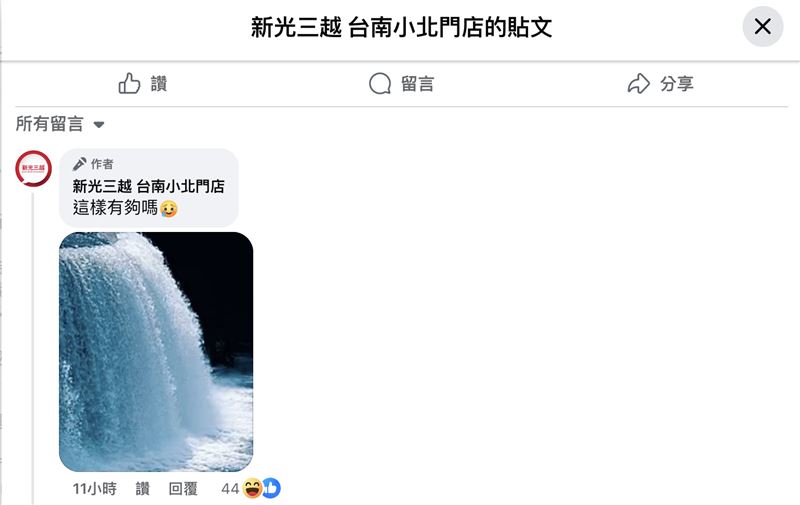Click the speech bubble comment icon
The width and height of the screenshot is (800, 505).
pyautogui.click(x=380, y=84)
